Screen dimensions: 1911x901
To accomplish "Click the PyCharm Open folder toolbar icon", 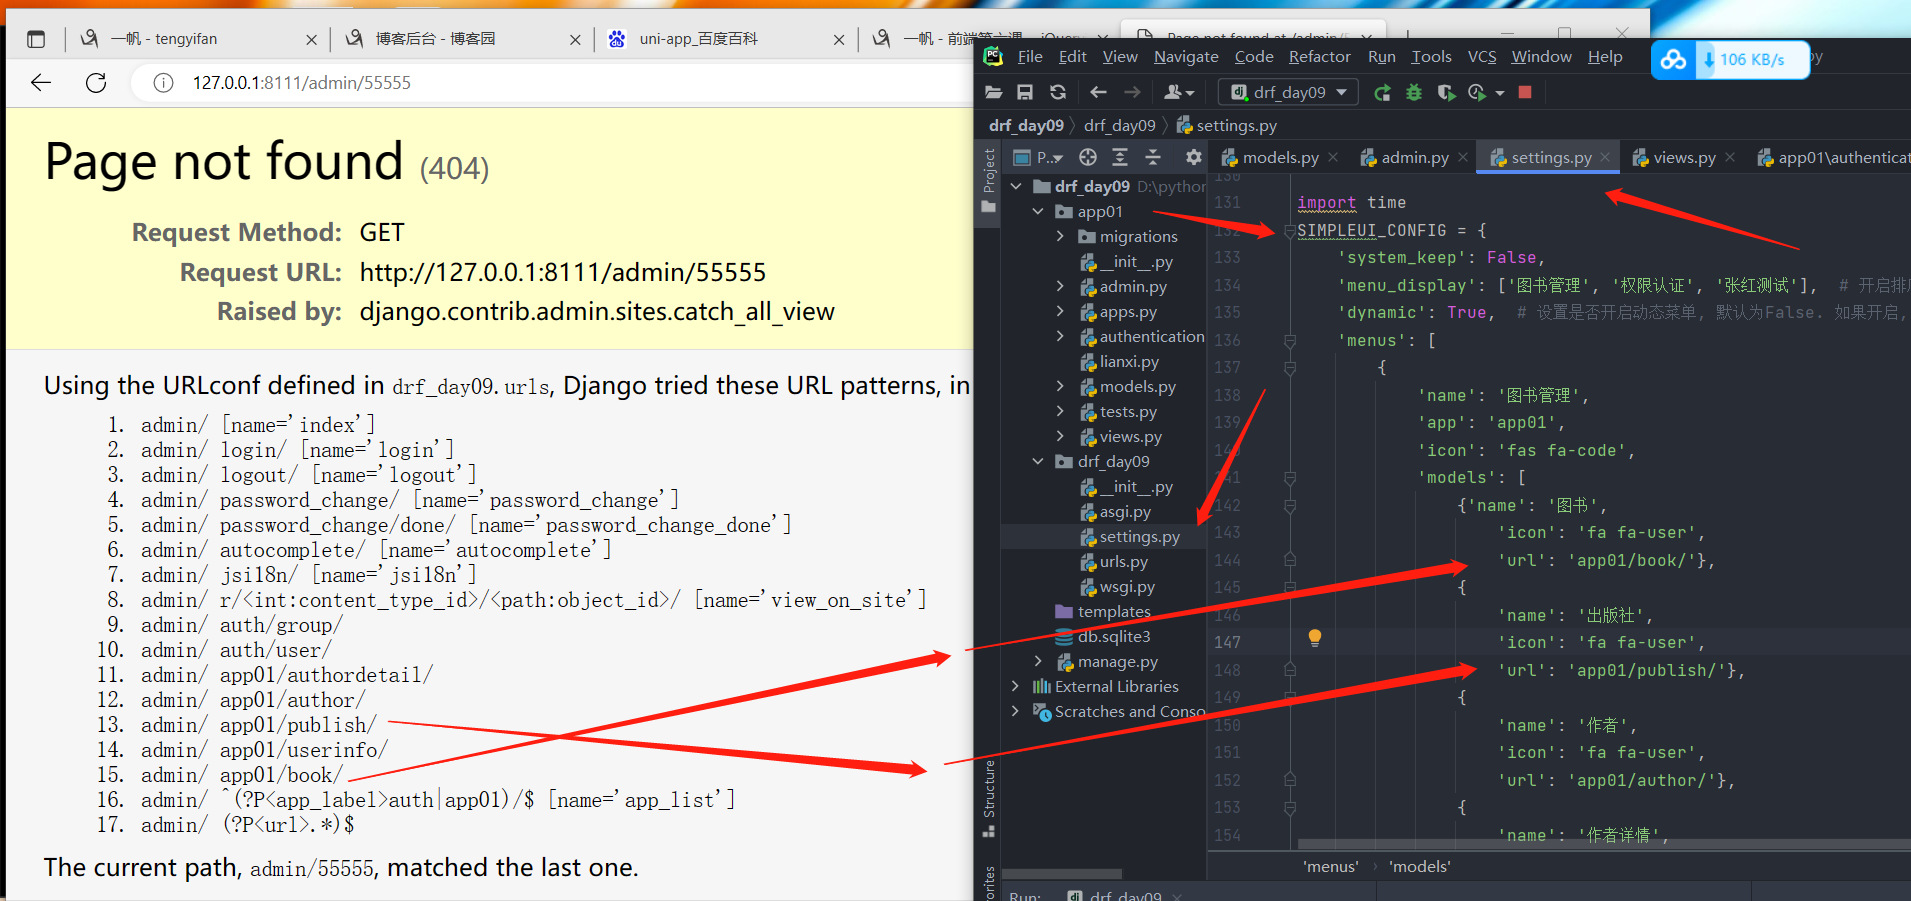I will click(x=994, y=93).
